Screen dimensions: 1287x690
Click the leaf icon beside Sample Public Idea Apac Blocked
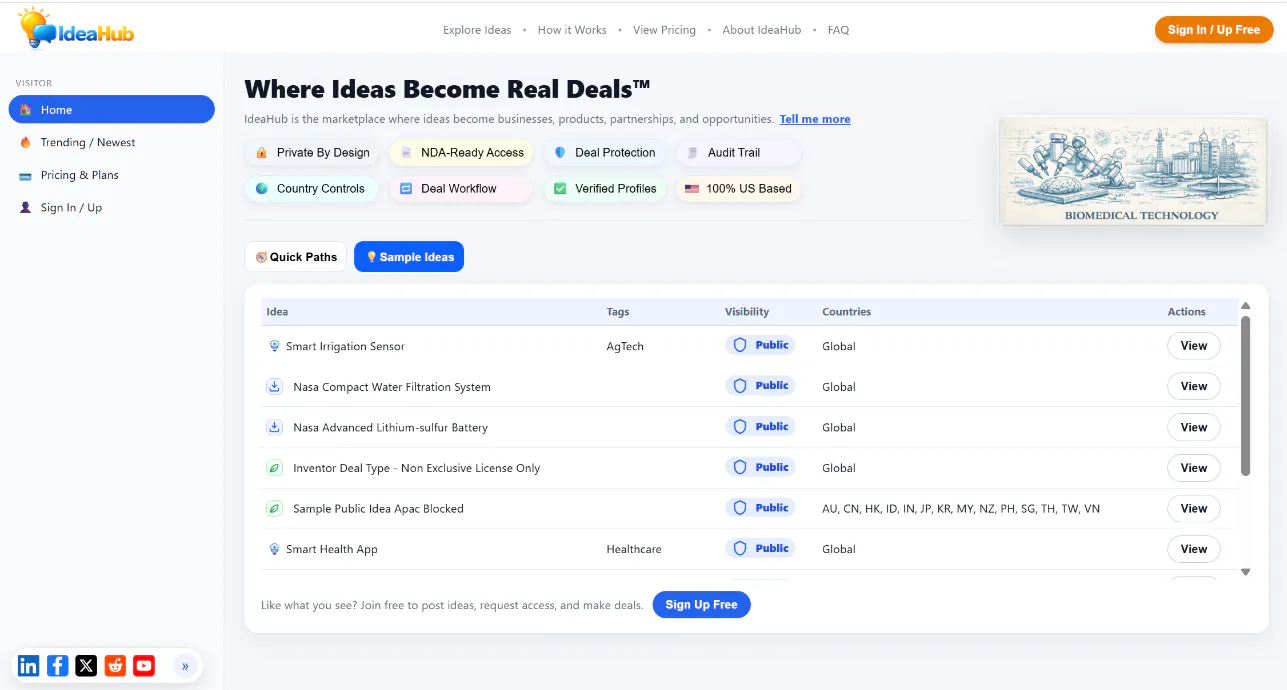pos(274,508)
